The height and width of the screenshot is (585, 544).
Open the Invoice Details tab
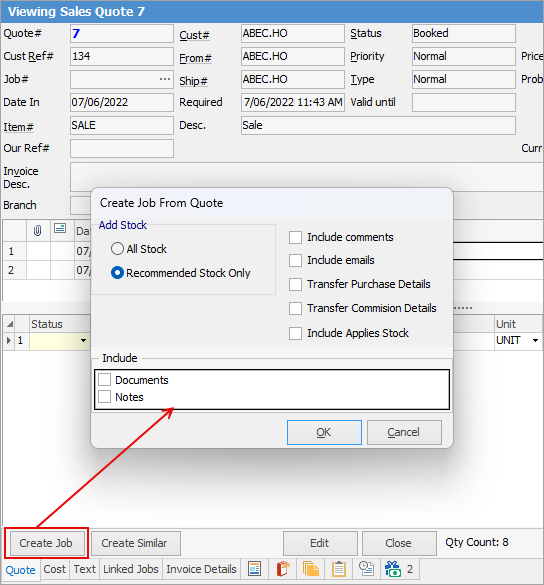201,569
